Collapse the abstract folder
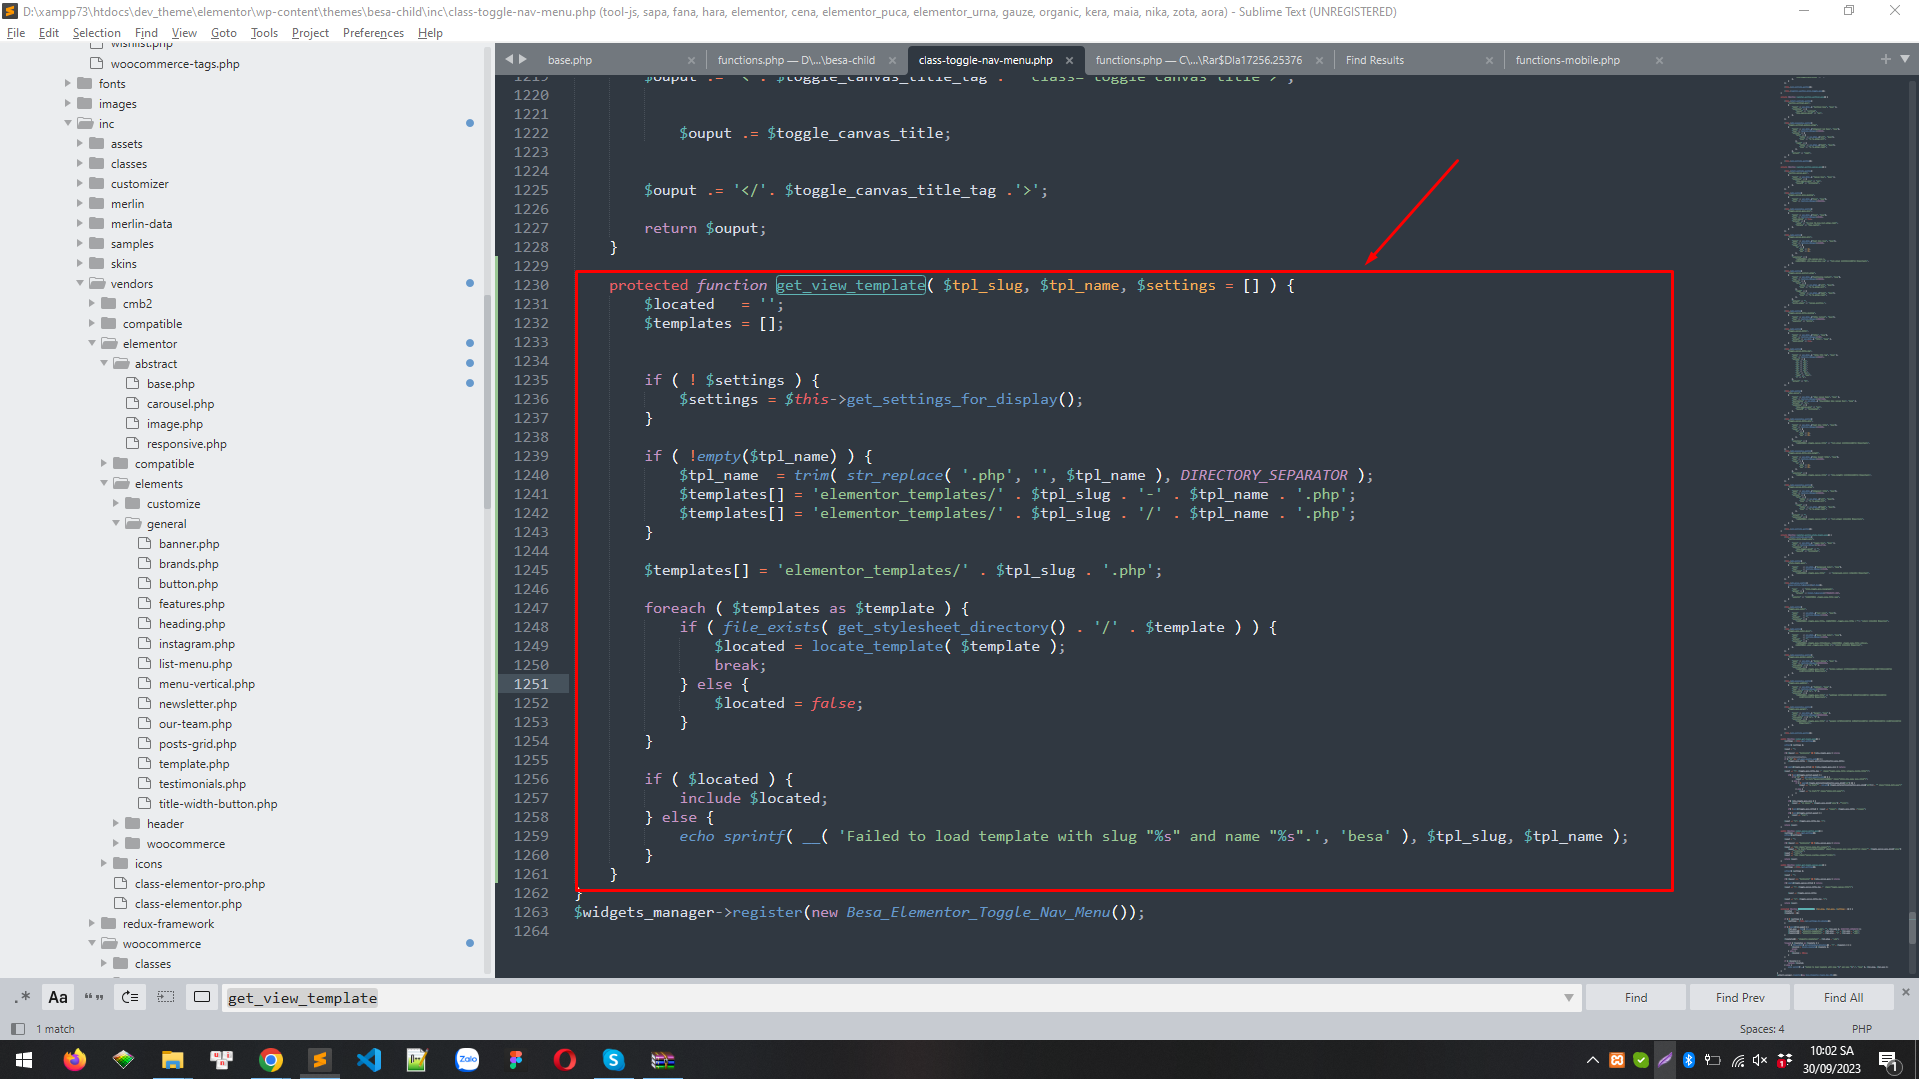Image resolution: width=1919 pixels, height=1079 pixels. 104,364
